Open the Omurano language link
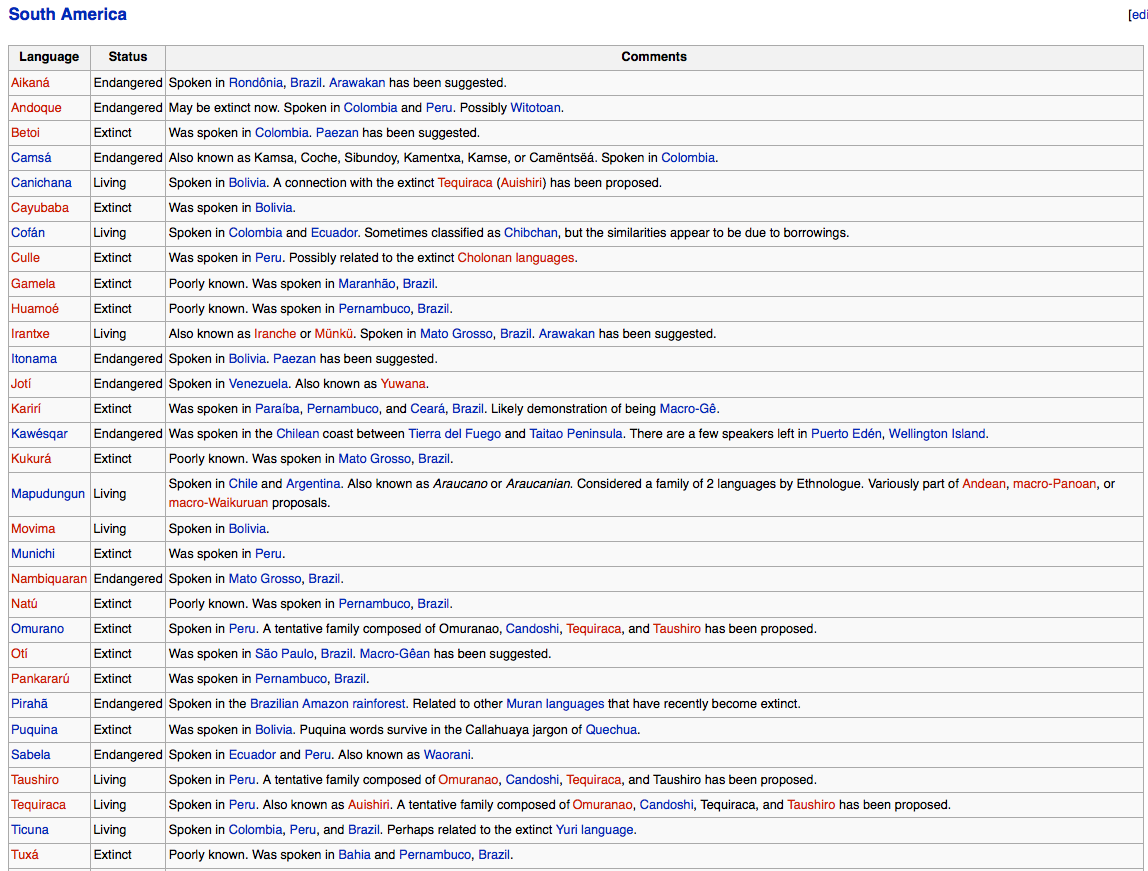This screenshot has height=871, width=1148. (37, 628)
